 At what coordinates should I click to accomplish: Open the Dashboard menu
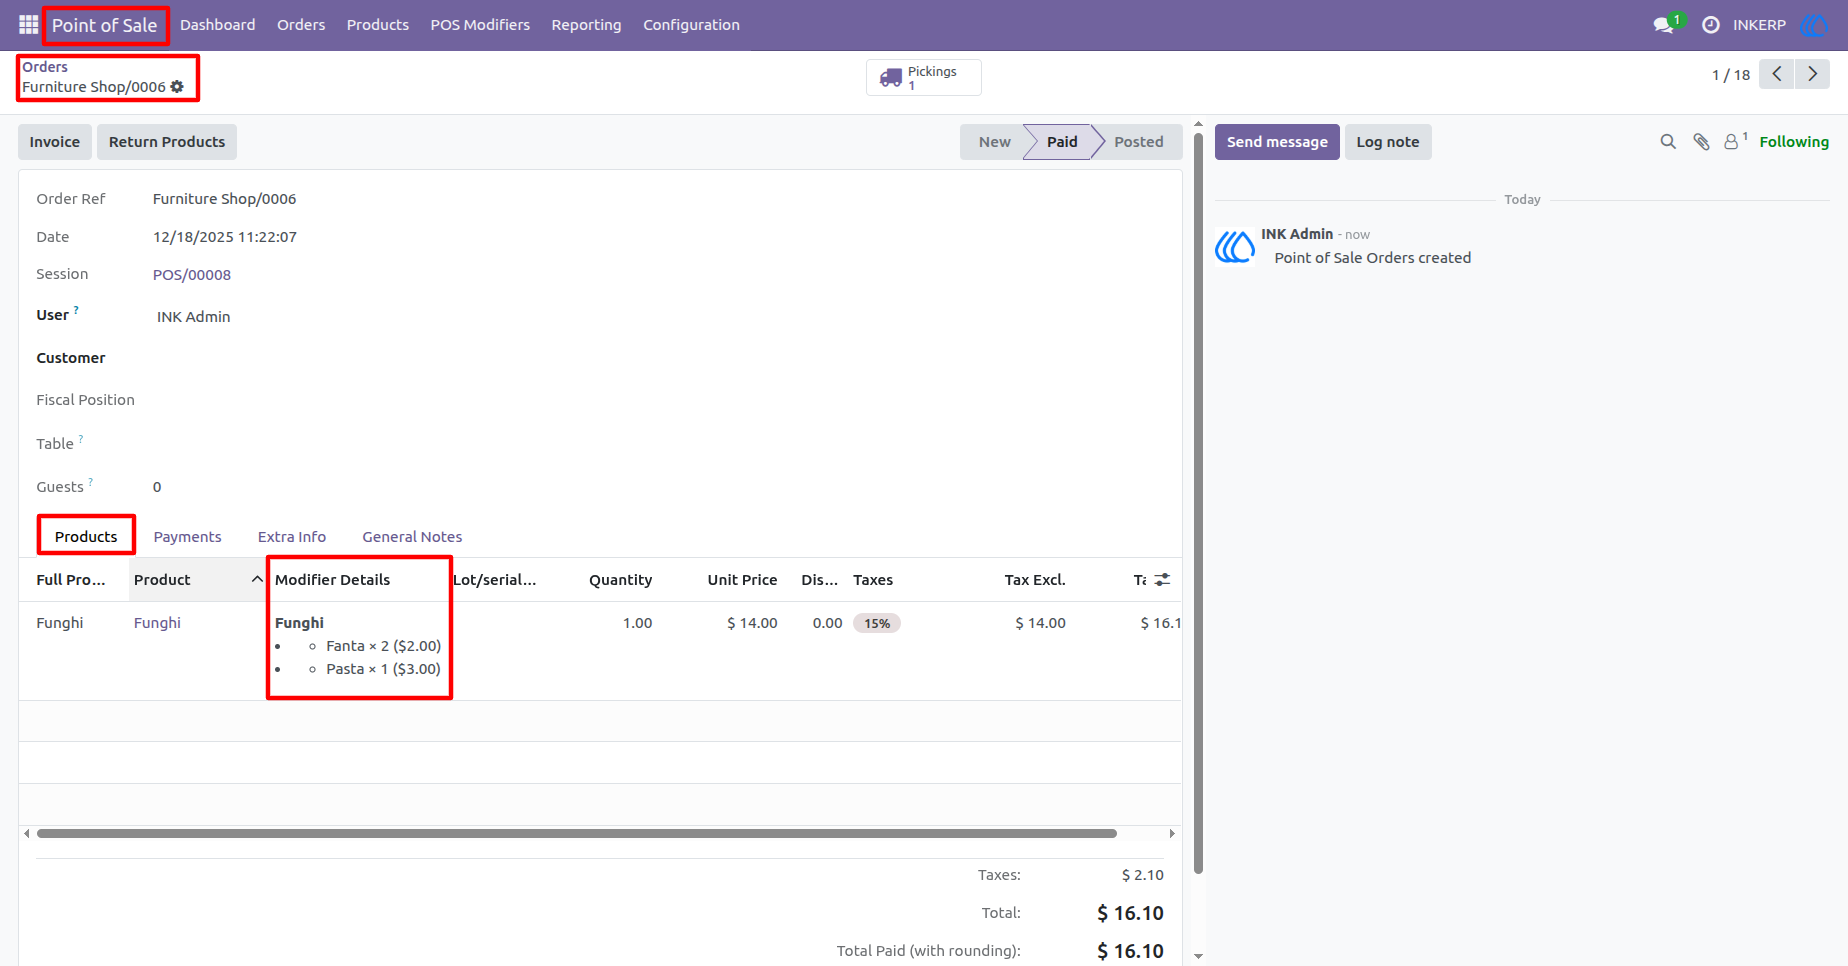coord(218,25)
